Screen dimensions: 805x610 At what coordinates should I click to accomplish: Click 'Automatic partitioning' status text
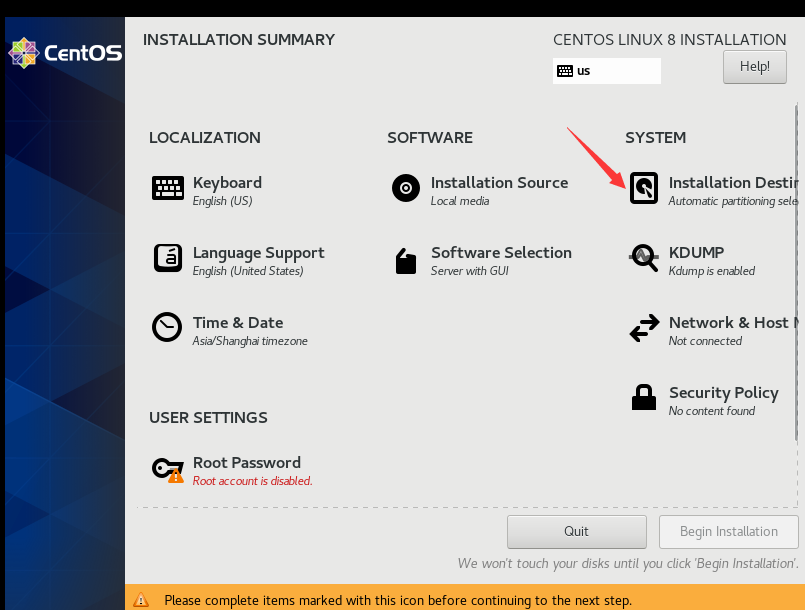pyautogui.click(x=733, y=201)
